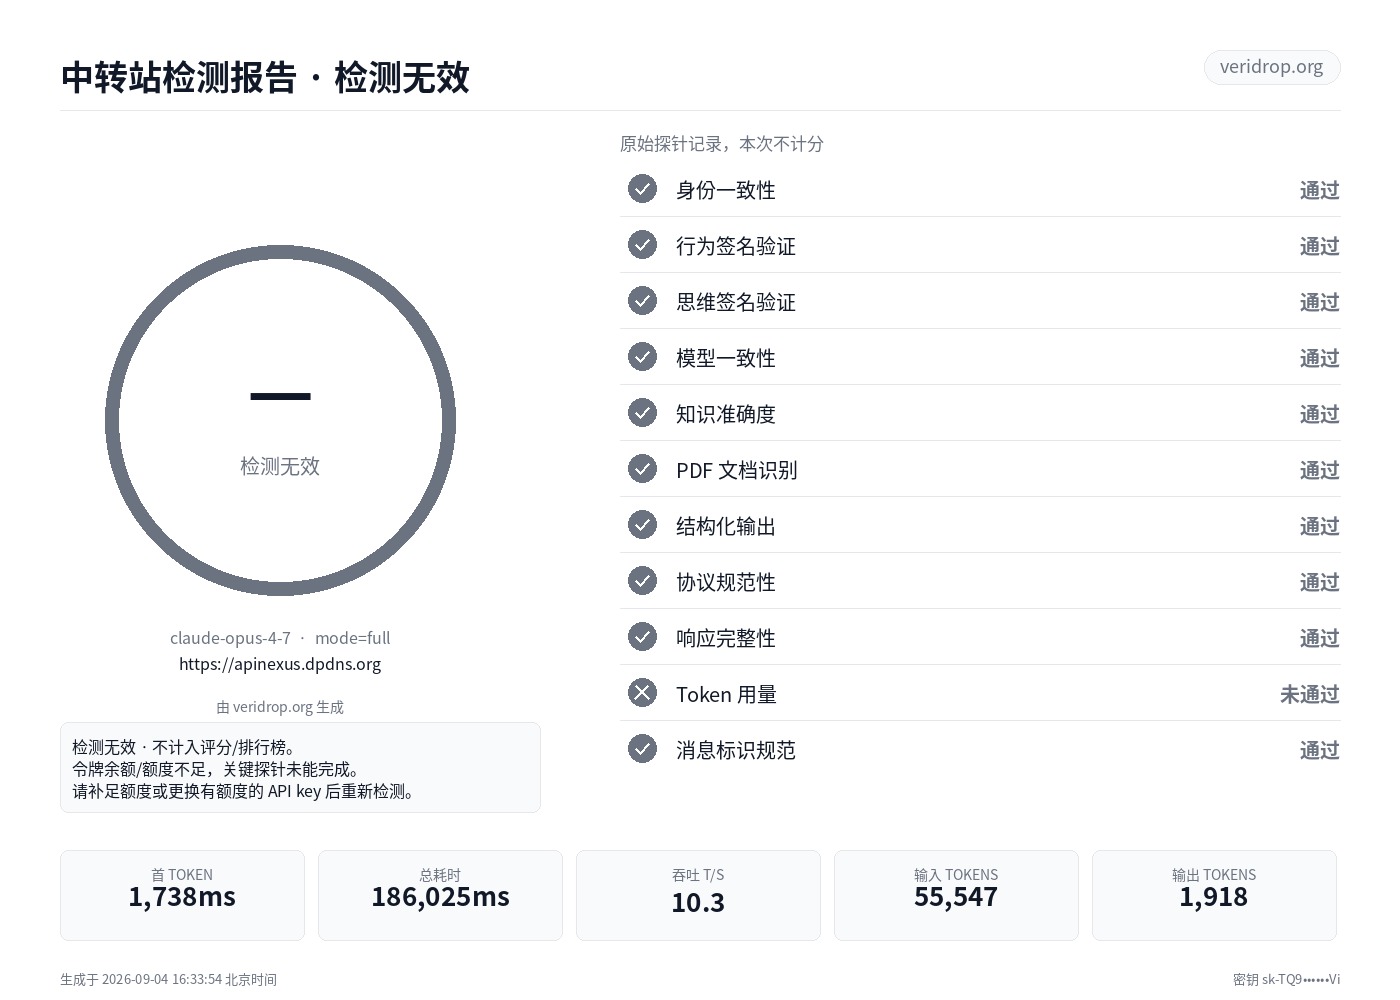Click the checkmark icon beside 消息标识规范
The width and height of the screenshot is (1400, 1000).
pos(642,749)
